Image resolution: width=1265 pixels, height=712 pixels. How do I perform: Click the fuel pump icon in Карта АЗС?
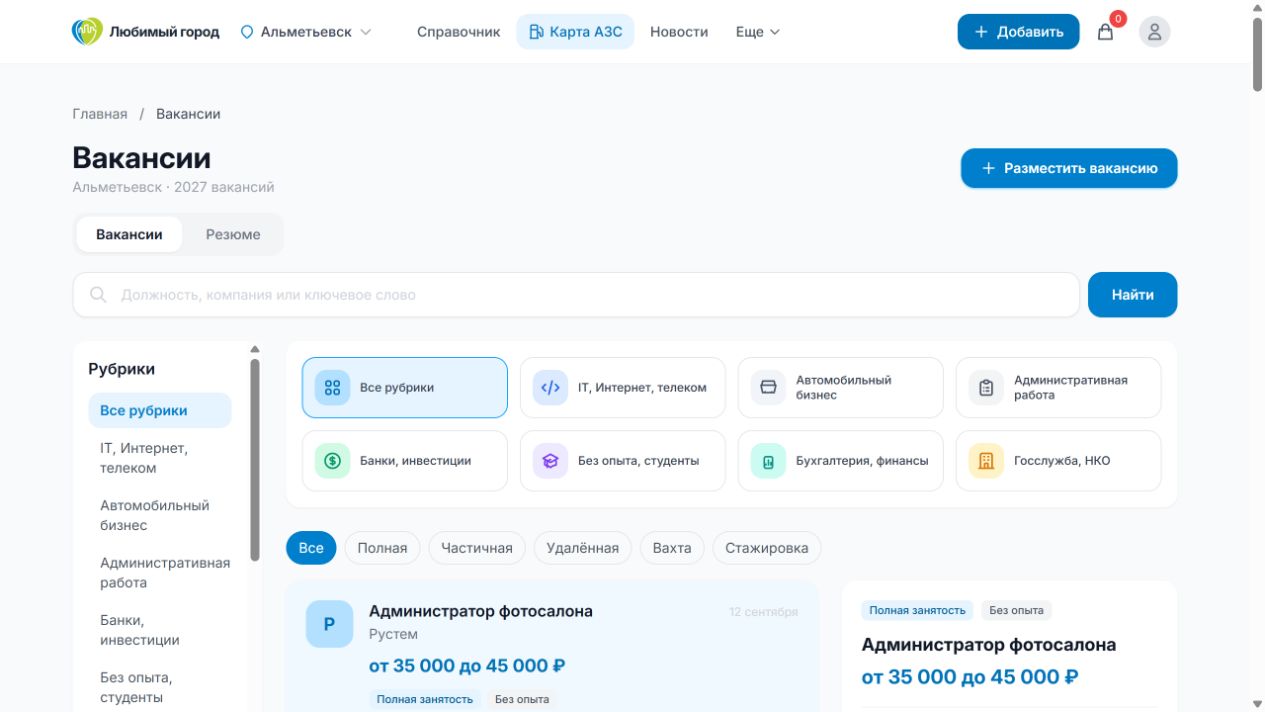click(536, 32)
